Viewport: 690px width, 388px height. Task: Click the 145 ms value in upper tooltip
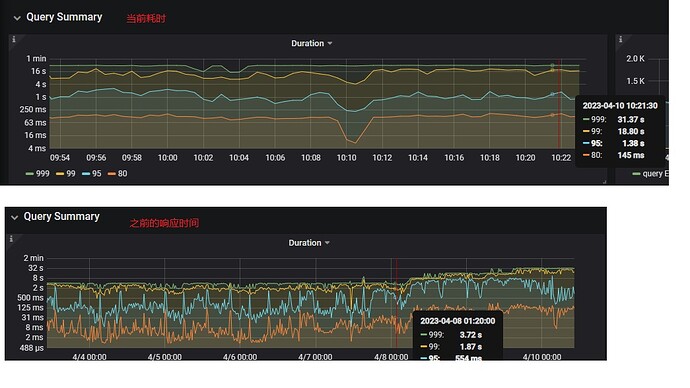tap(631, 155)
